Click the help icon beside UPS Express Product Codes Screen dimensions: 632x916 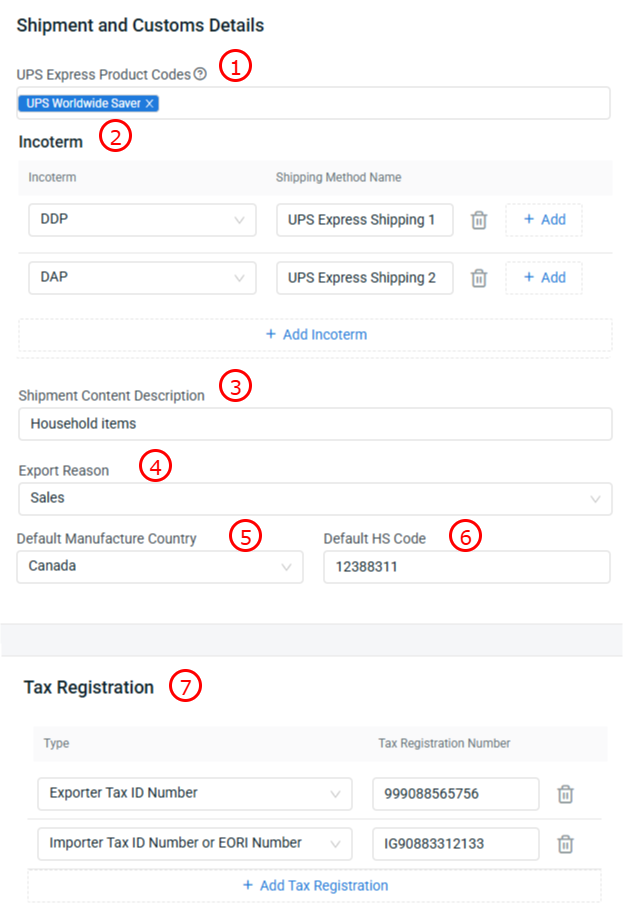coord(201,73)
